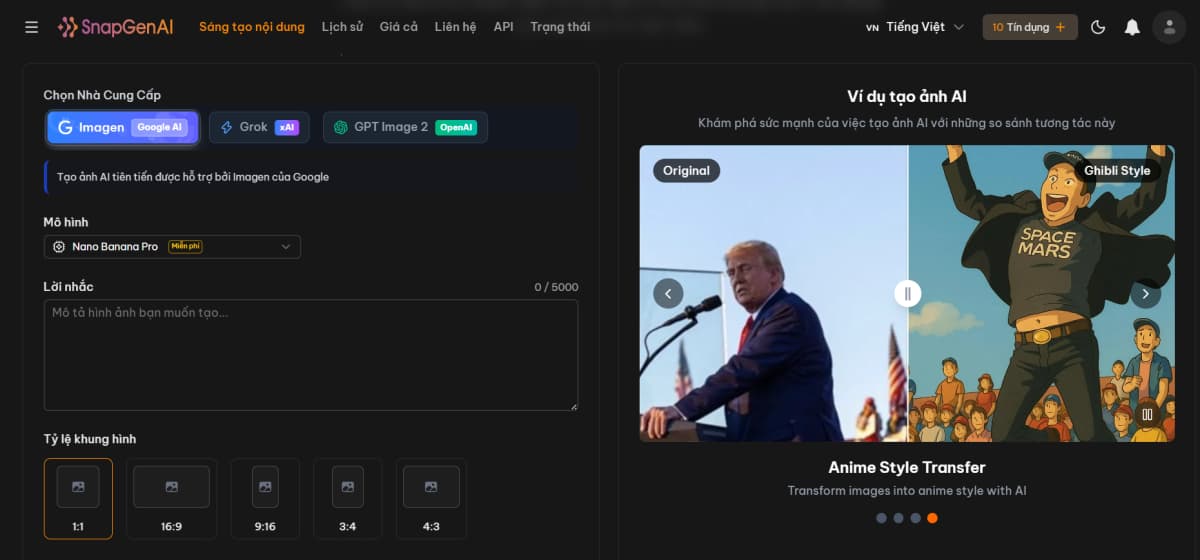The image size is (1200, 560).
Task: Click the 10 Tín dụng credits button
Action: (1030, 27)
